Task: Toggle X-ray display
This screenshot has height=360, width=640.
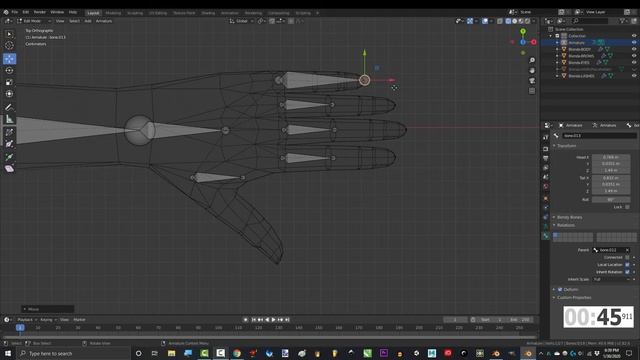Action: [500, 21]
